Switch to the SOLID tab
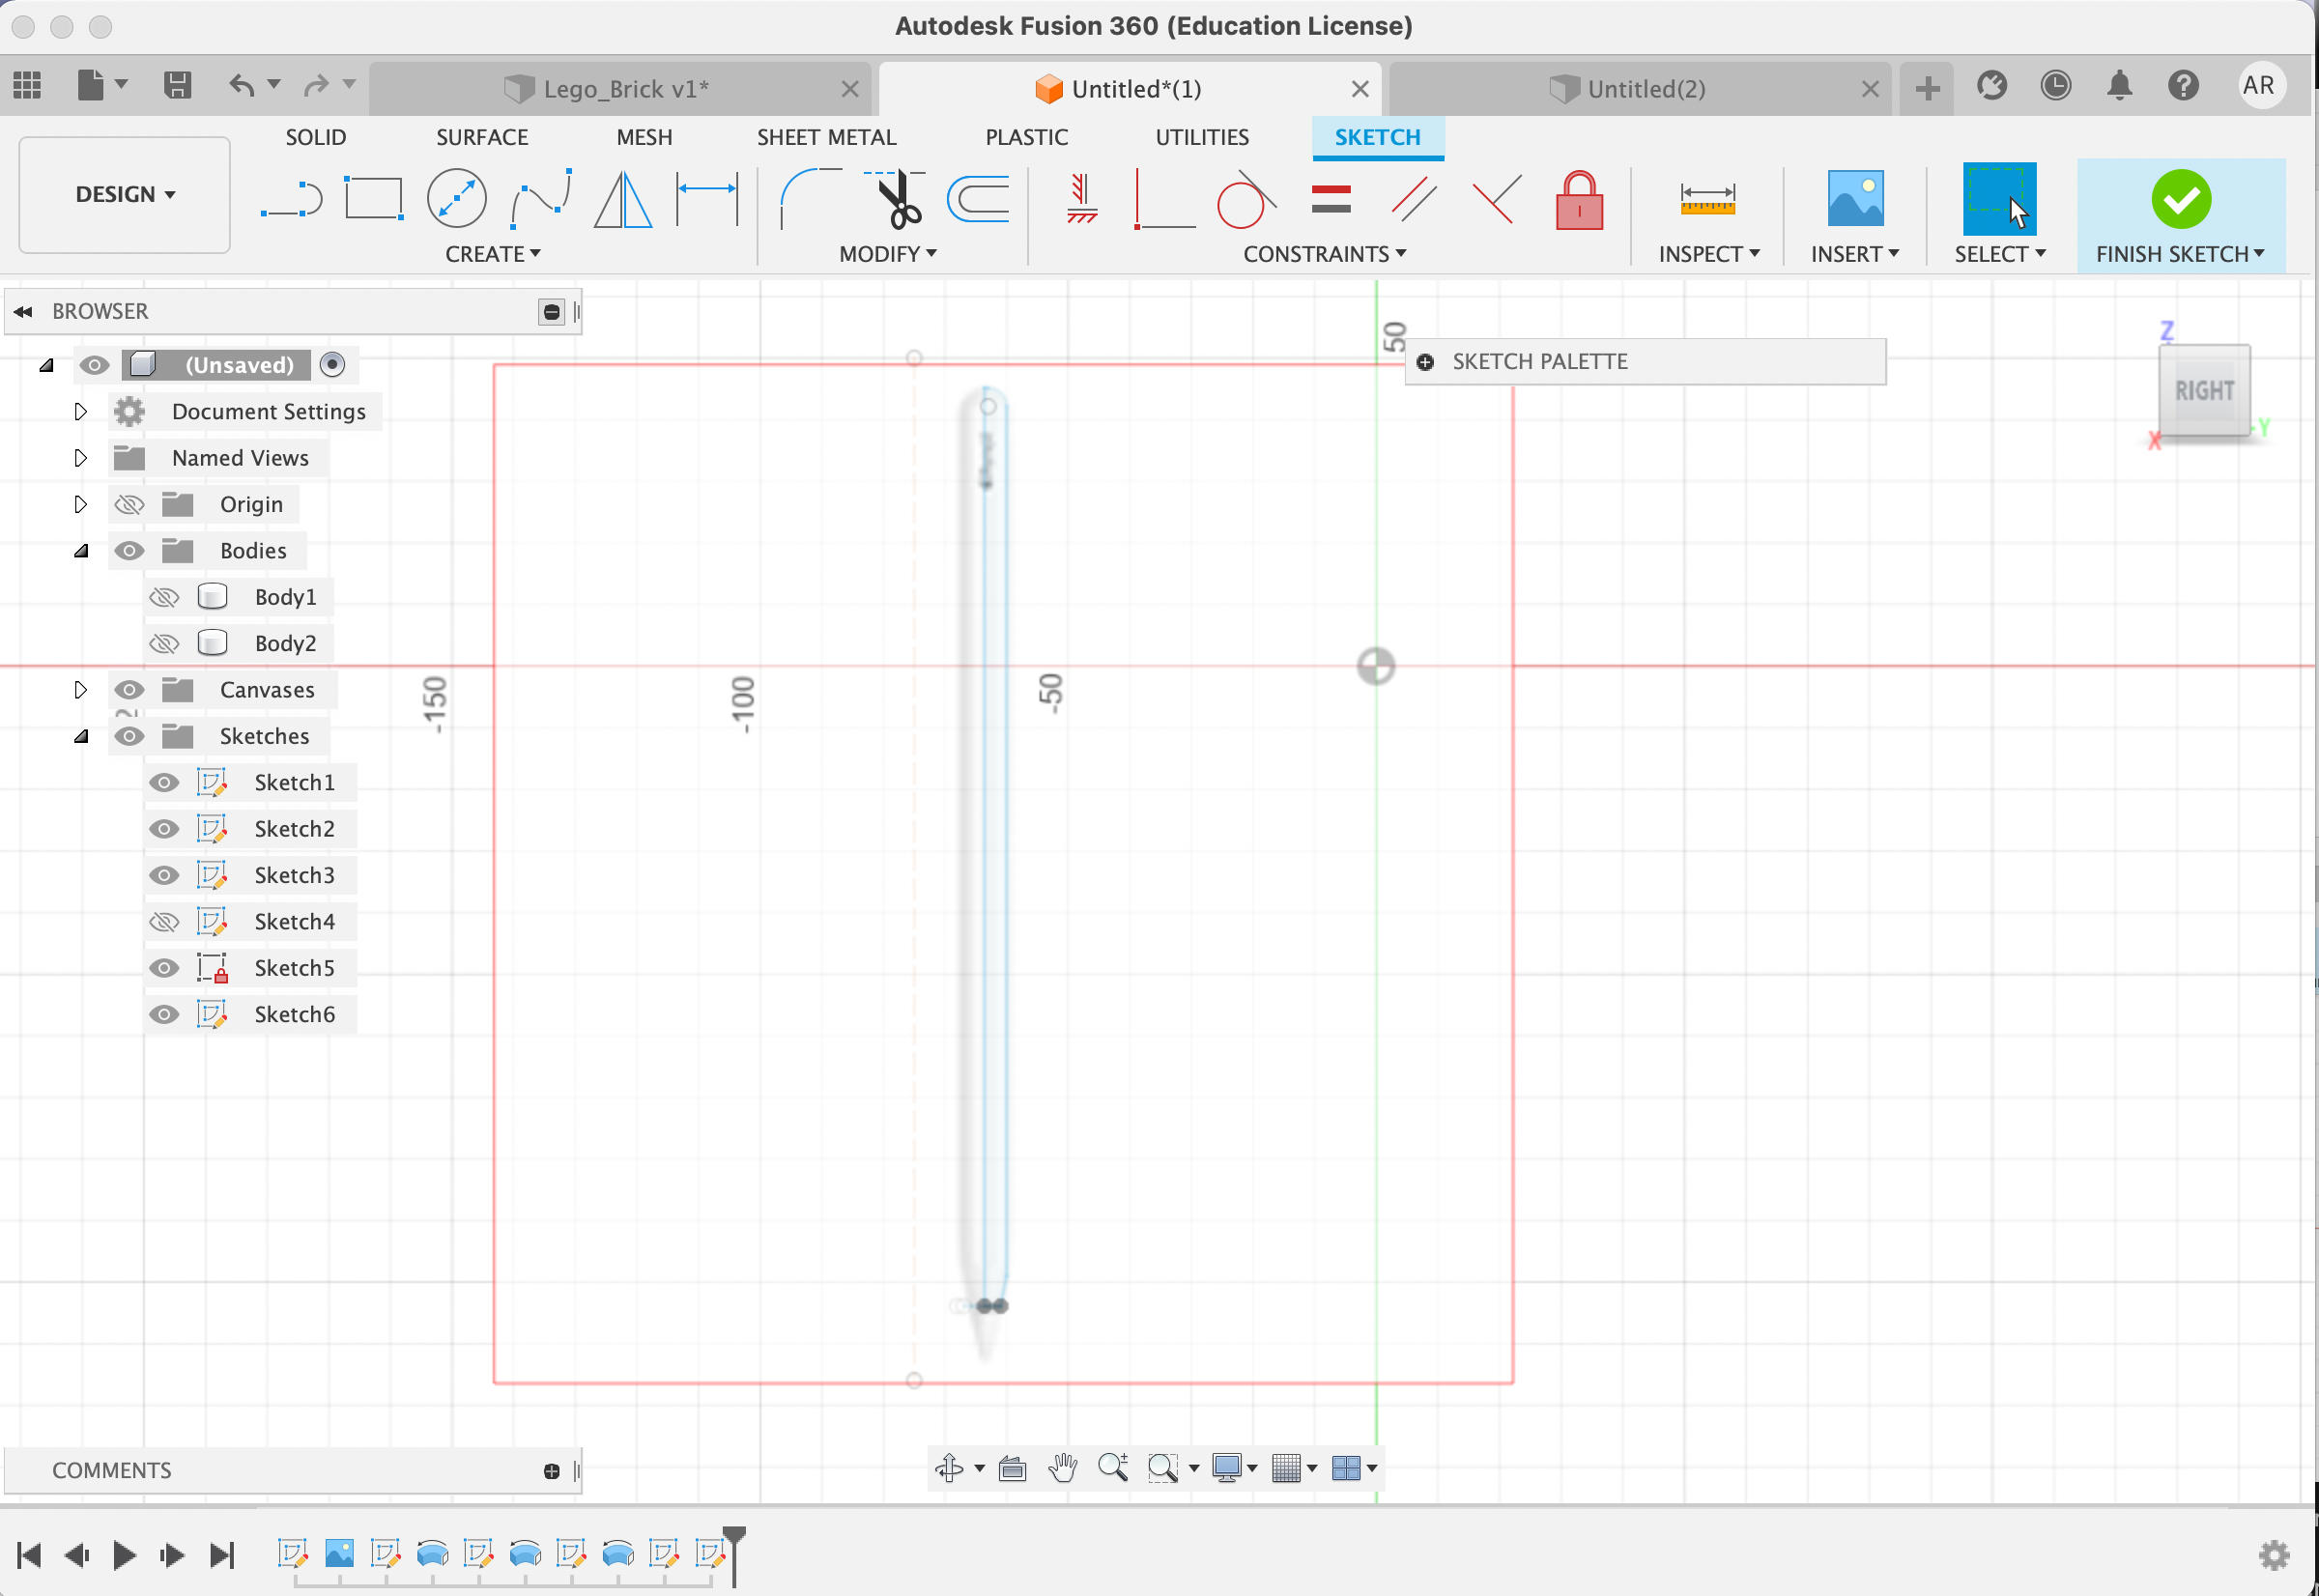This screenshot has height=1596, width=2319. tap(316, 137)
